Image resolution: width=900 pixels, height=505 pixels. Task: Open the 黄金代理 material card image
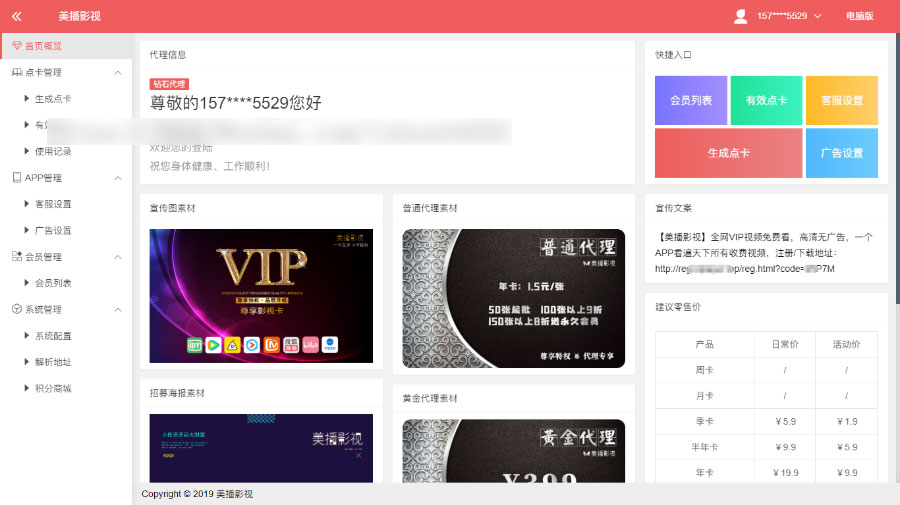pos(514,451)
